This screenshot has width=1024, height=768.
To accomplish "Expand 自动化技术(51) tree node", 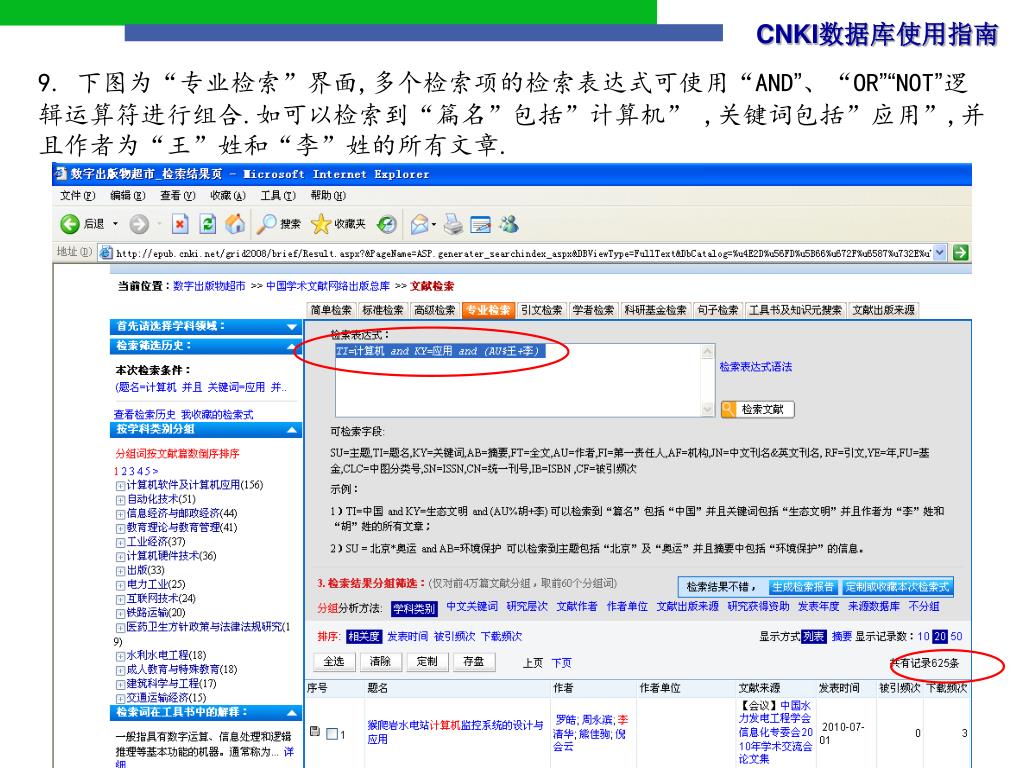I will [x=120, y=500].
